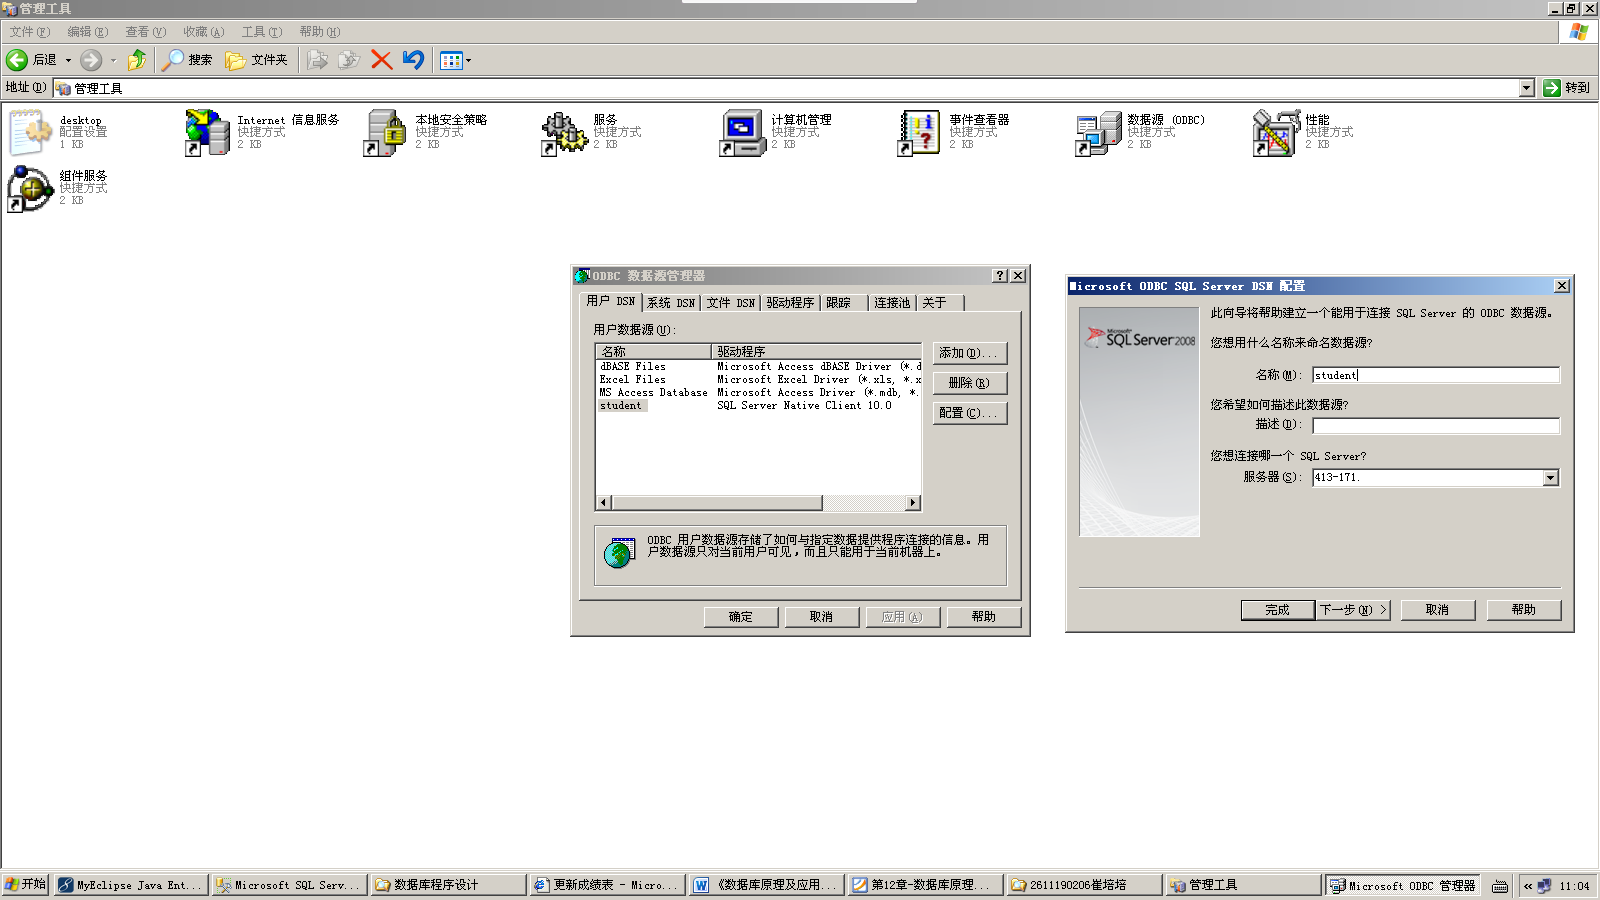The image size is (1600, 900).
Task: Click the 驱动程序 column header in data source list
Action: coord(816,352)
